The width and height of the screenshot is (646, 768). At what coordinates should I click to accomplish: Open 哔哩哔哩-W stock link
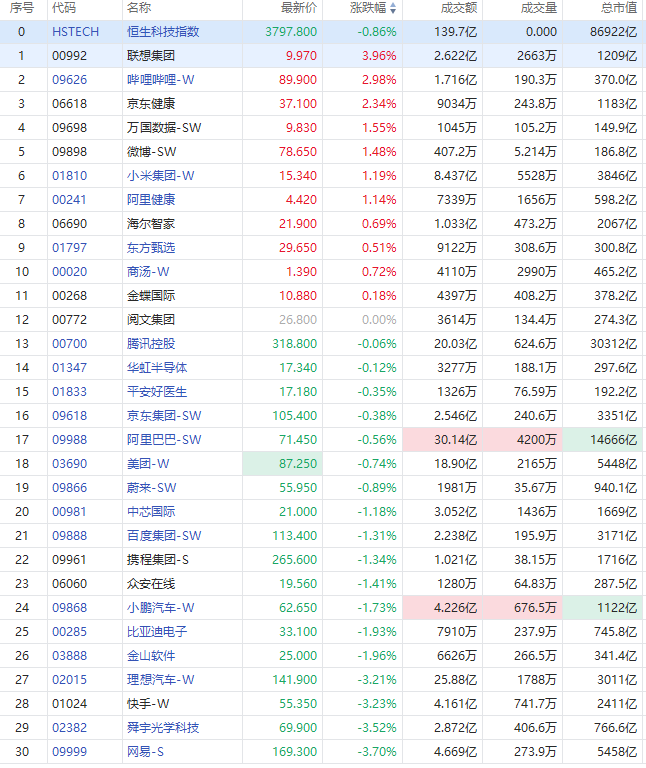click(161, 80)
